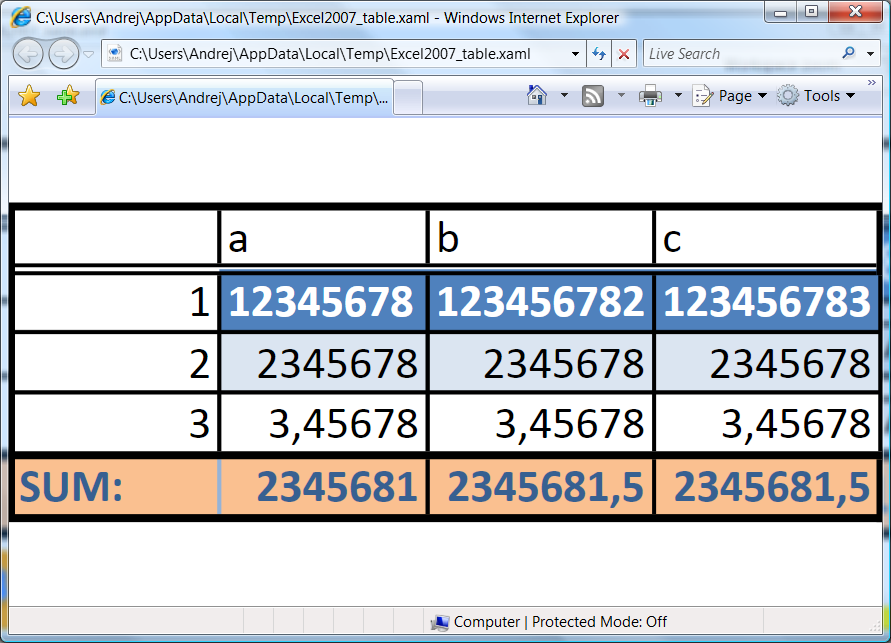Click into the Live Search box
The image size is (891, 643).
coord(739,54)
